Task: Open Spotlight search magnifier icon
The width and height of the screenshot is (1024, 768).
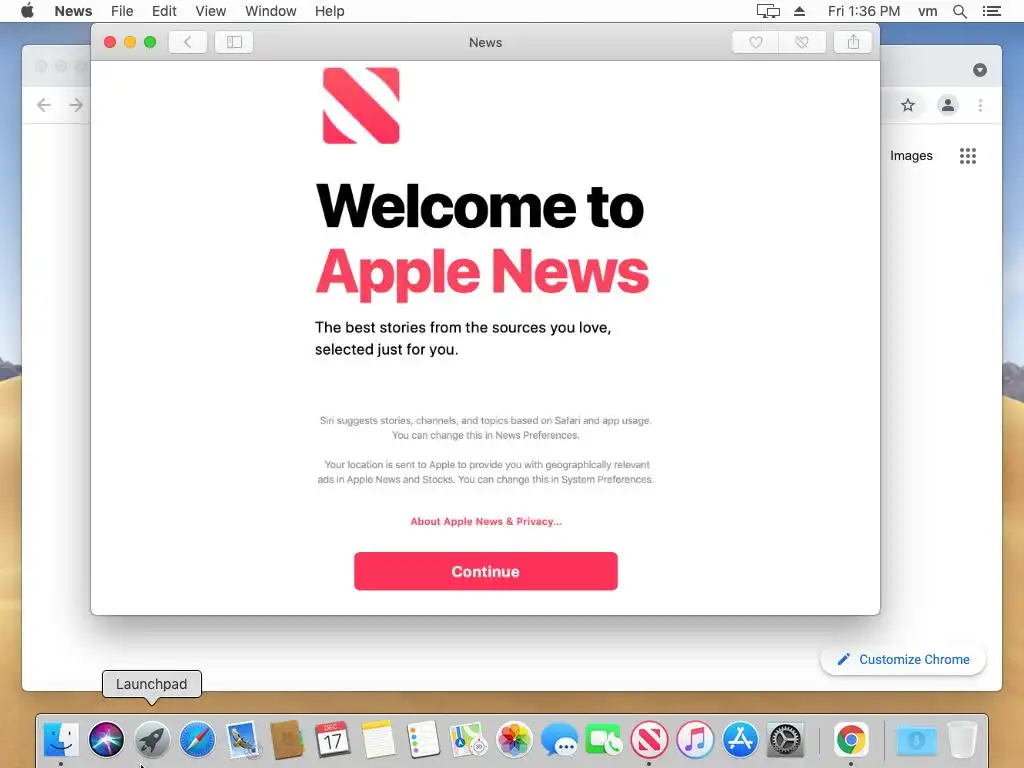Action: coord(959,11)
